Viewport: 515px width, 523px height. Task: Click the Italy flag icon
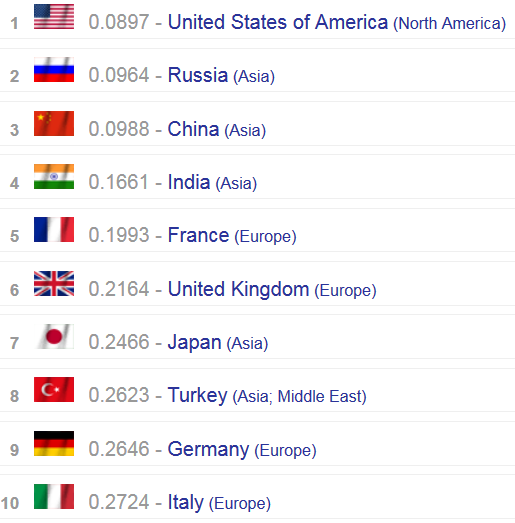(54, 497)
